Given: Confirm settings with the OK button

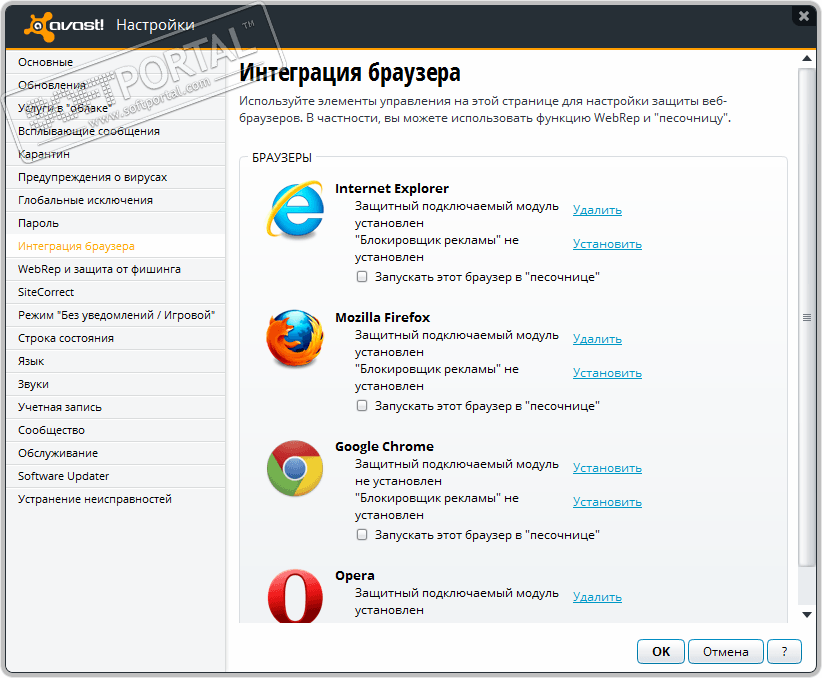Looking at the screenshot, I should click(661, 652).
